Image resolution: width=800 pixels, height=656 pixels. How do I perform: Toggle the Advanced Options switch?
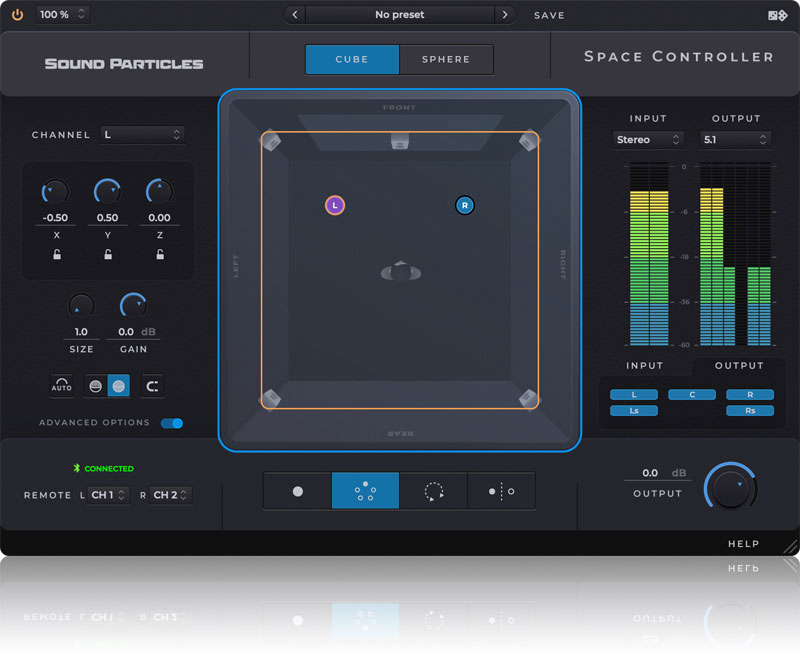(172, 423)
